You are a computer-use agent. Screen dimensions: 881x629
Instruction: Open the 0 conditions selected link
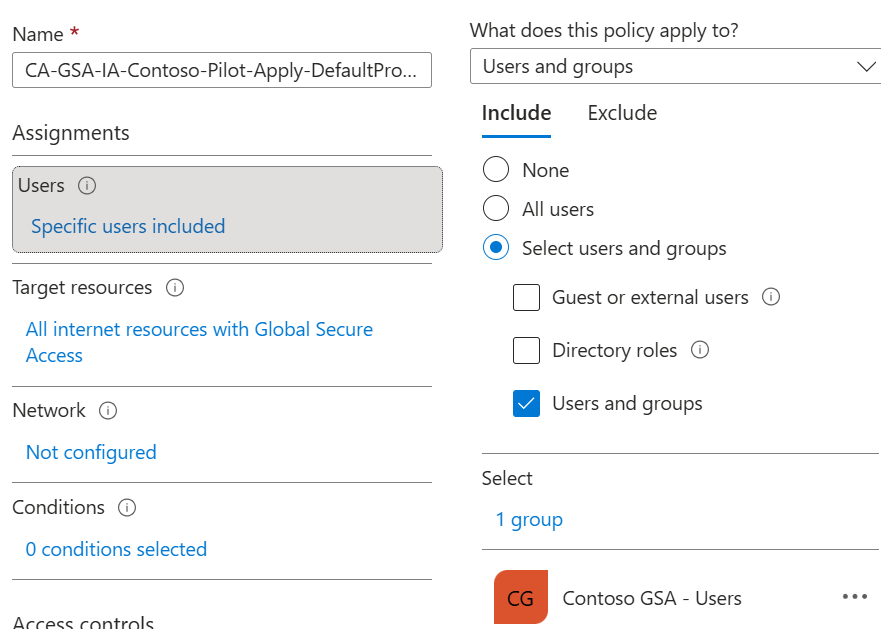point(116,549)
